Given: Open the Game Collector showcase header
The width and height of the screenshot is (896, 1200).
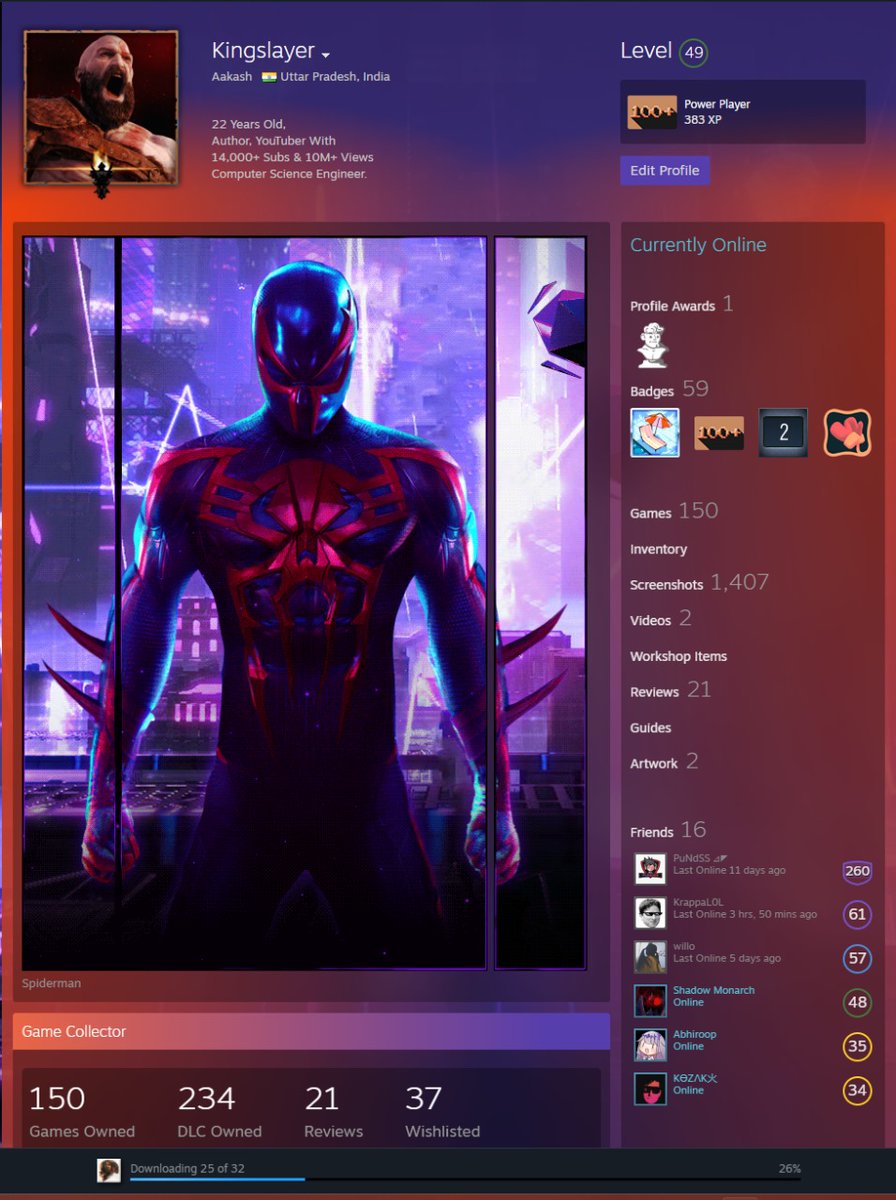Looking at the screenshot, I should [311, 1031].
